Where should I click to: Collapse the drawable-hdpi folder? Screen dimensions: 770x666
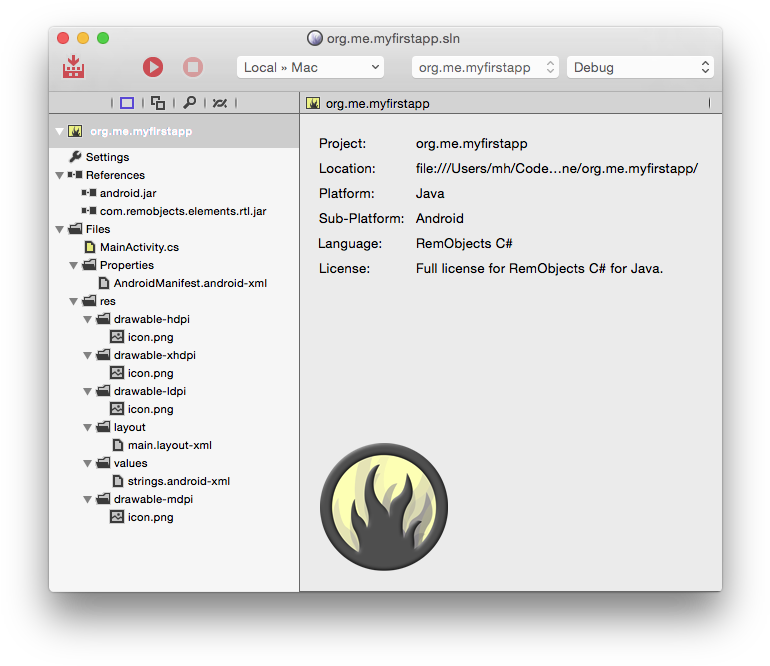pyautogui.click(x=88, y=319)
